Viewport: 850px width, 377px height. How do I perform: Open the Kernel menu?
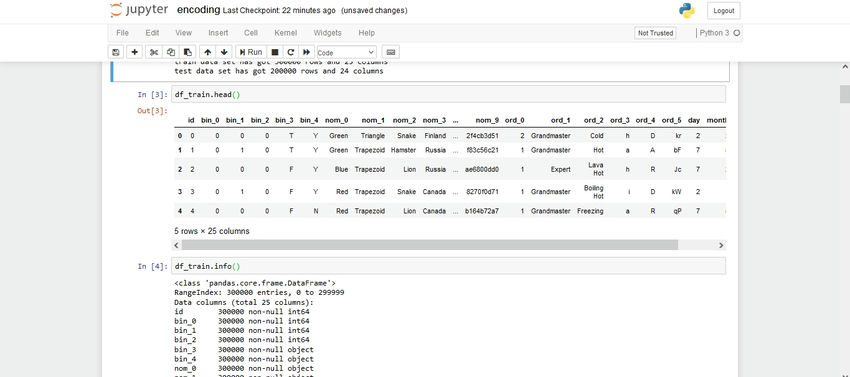click(286, 33)
